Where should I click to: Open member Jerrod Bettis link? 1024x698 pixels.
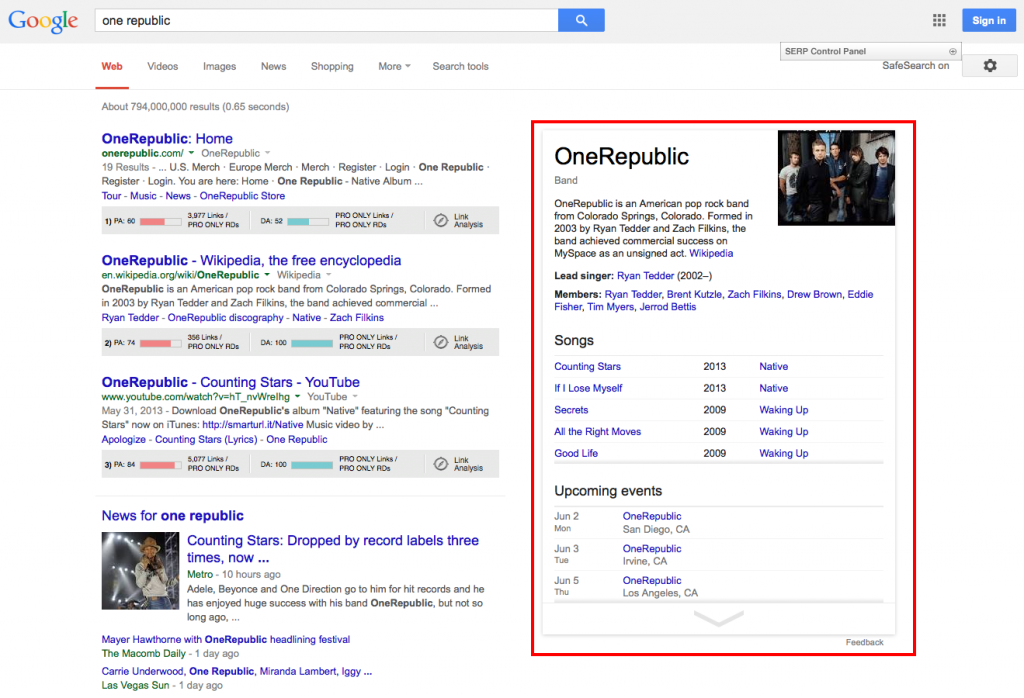[667, 307]
